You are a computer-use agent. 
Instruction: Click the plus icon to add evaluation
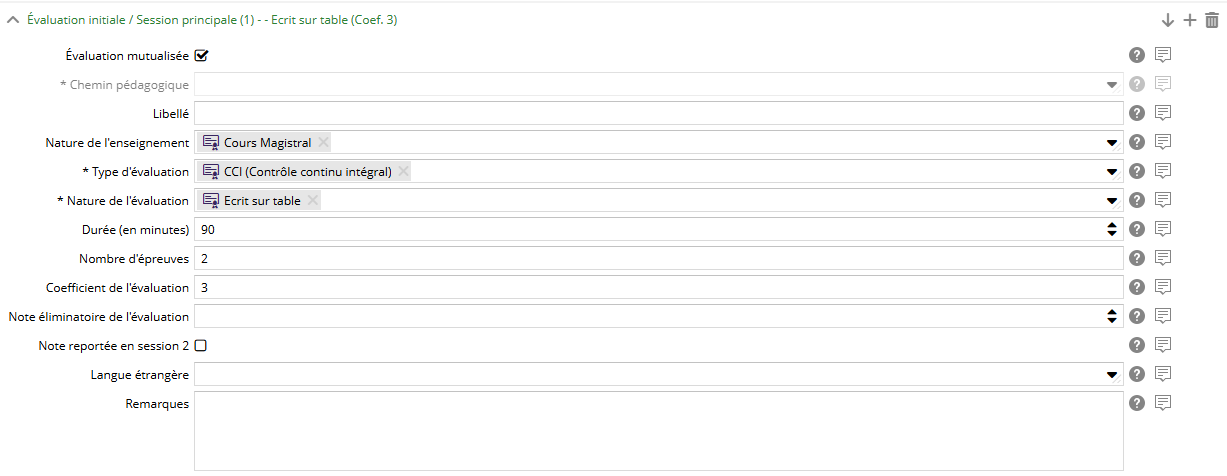point(1190,20)
